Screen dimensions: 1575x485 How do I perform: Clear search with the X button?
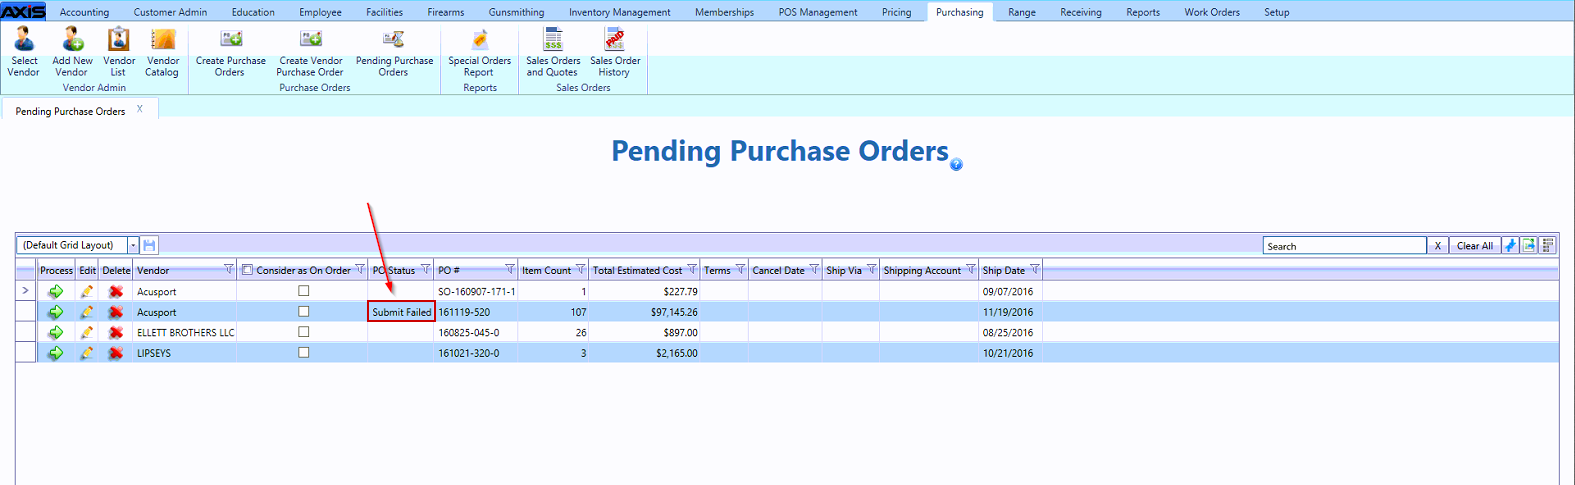tap(1438, 245)
